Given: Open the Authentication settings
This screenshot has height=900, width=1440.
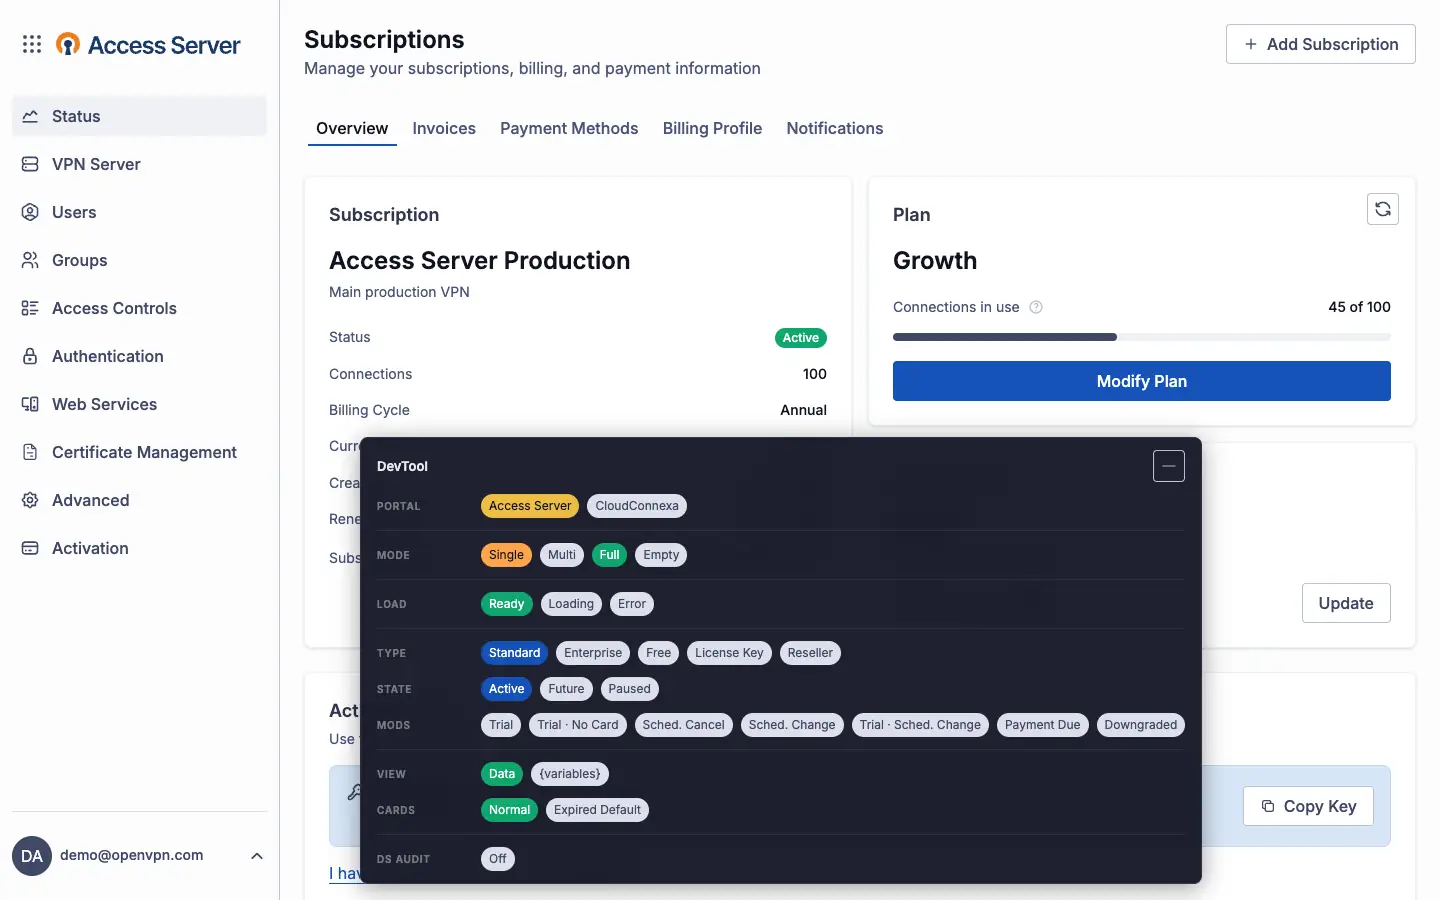Looking at the screenshot, I should [x=139, y=356].
